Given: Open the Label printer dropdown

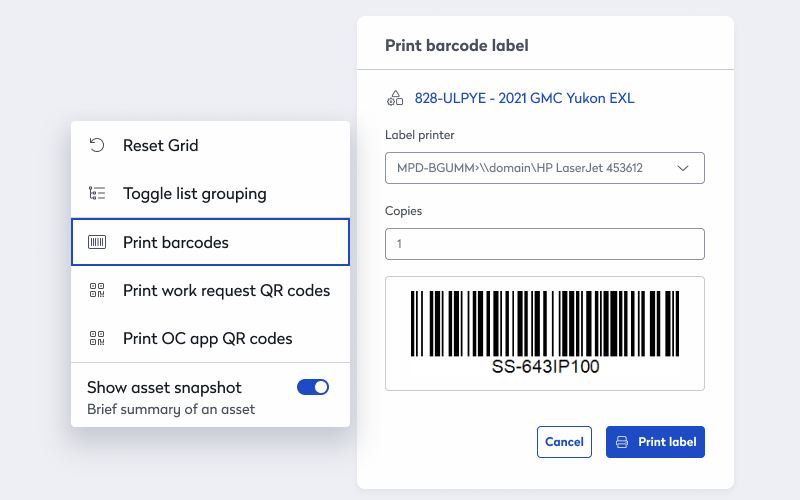Looking at the screenshot, I should tap(544, 168).
